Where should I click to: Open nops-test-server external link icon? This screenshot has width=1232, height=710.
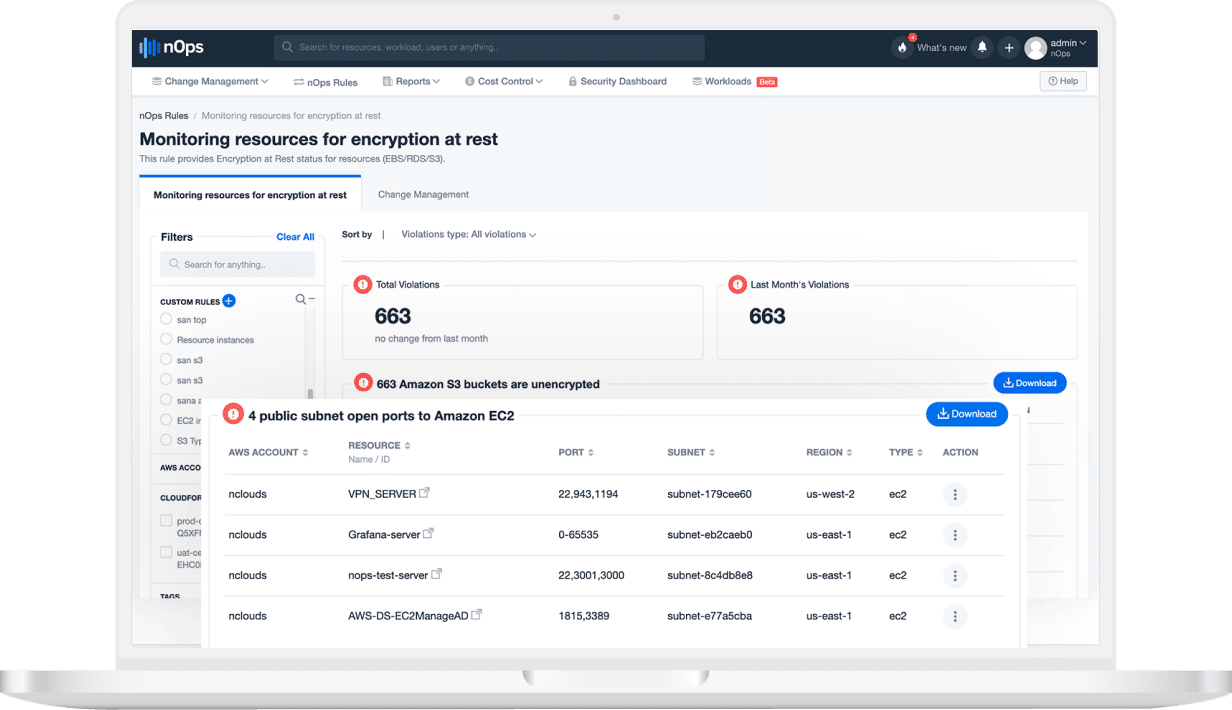(x=436, y=574)
